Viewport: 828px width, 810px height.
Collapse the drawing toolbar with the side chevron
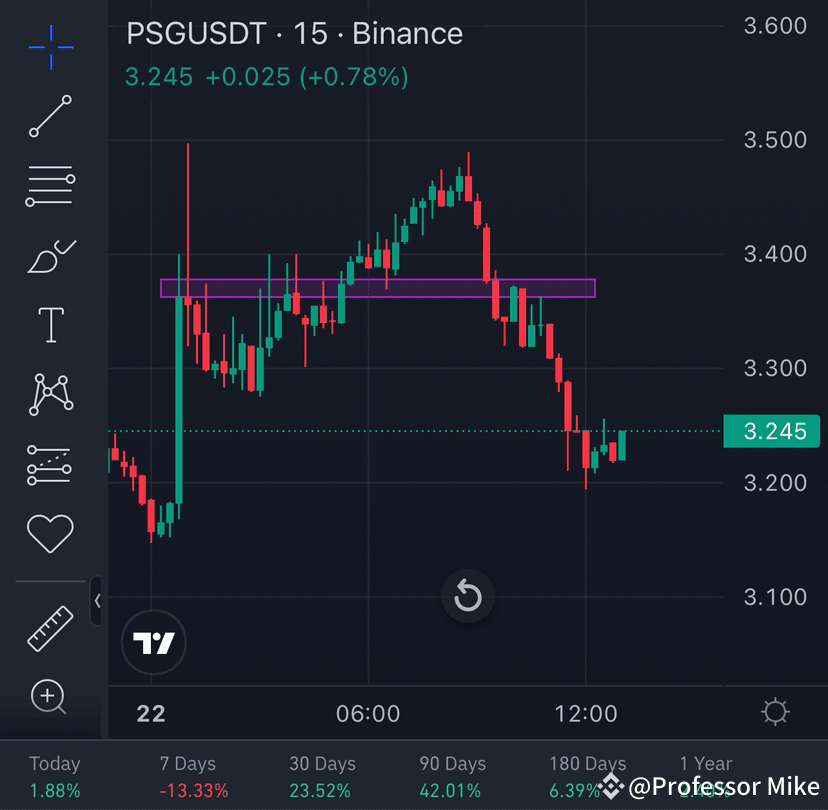click(x=96, y=602)
